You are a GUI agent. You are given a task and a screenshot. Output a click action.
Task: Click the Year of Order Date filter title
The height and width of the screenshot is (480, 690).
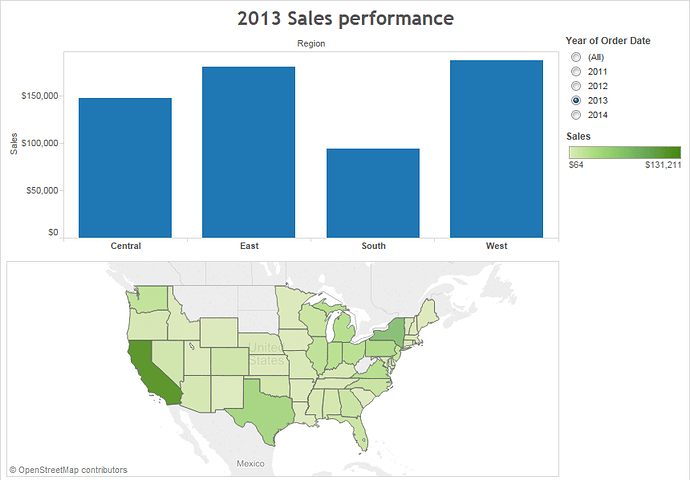click(608, 40)
